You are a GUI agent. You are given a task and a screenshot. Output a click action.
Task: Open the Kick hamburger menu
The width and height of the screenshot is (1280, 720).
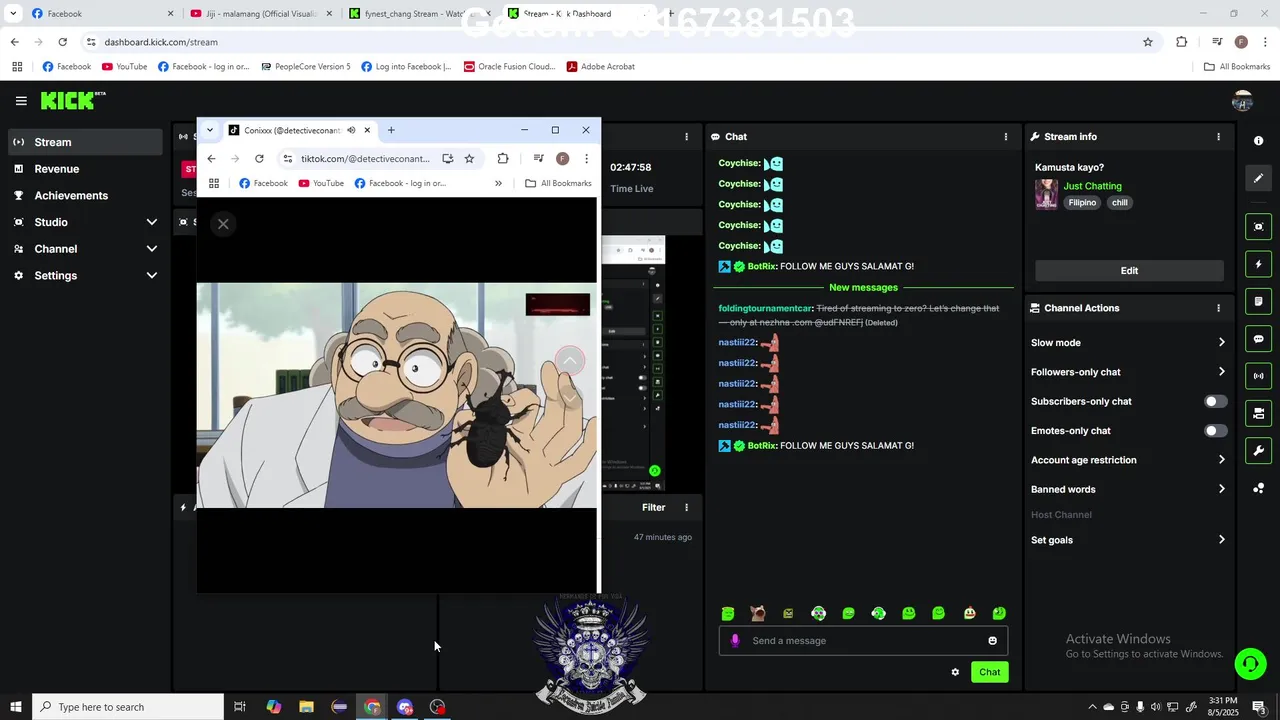tap(21, 101)
